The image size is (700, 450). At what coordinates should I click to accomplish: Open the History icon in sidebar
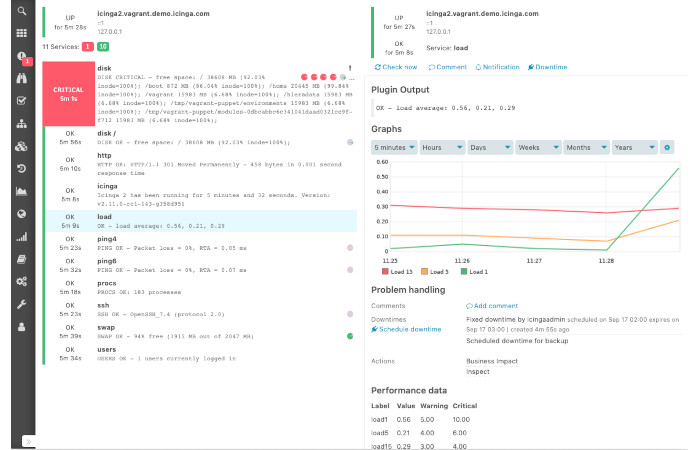[21, 169]
